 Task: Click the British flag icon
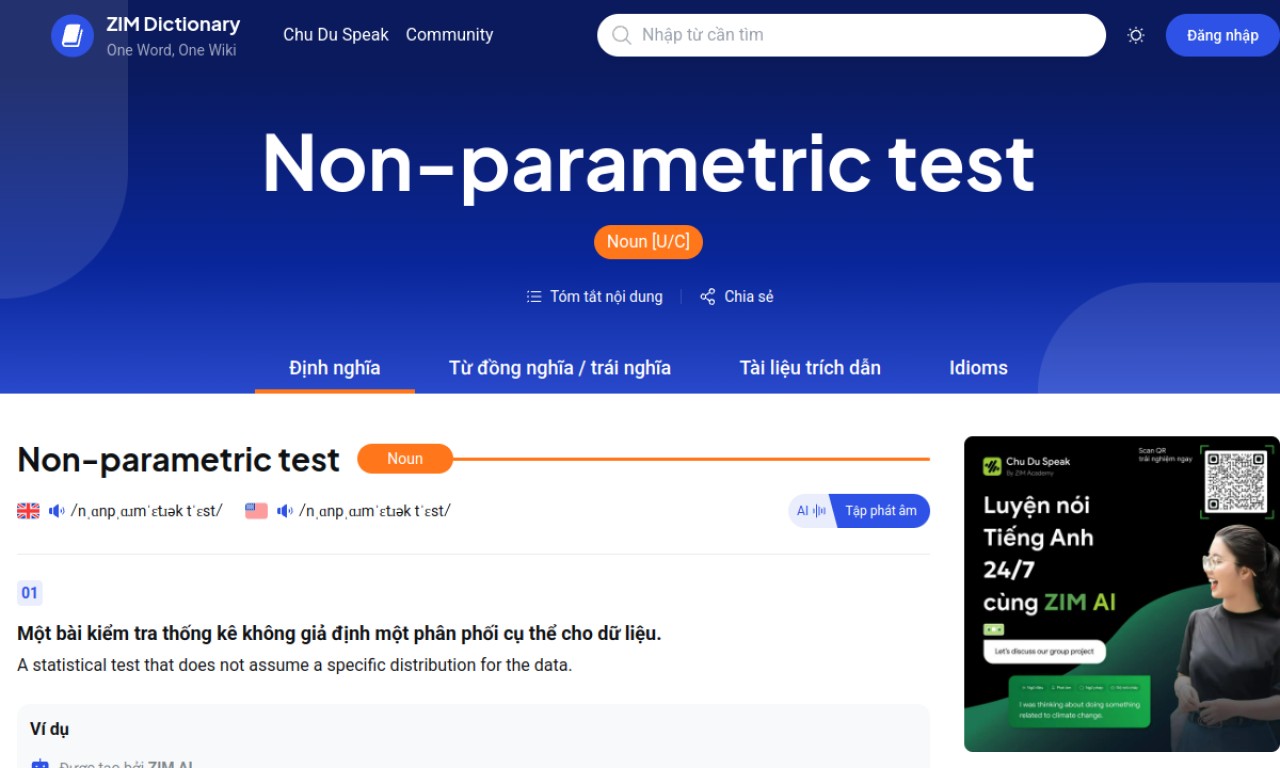tap(28, 511)
